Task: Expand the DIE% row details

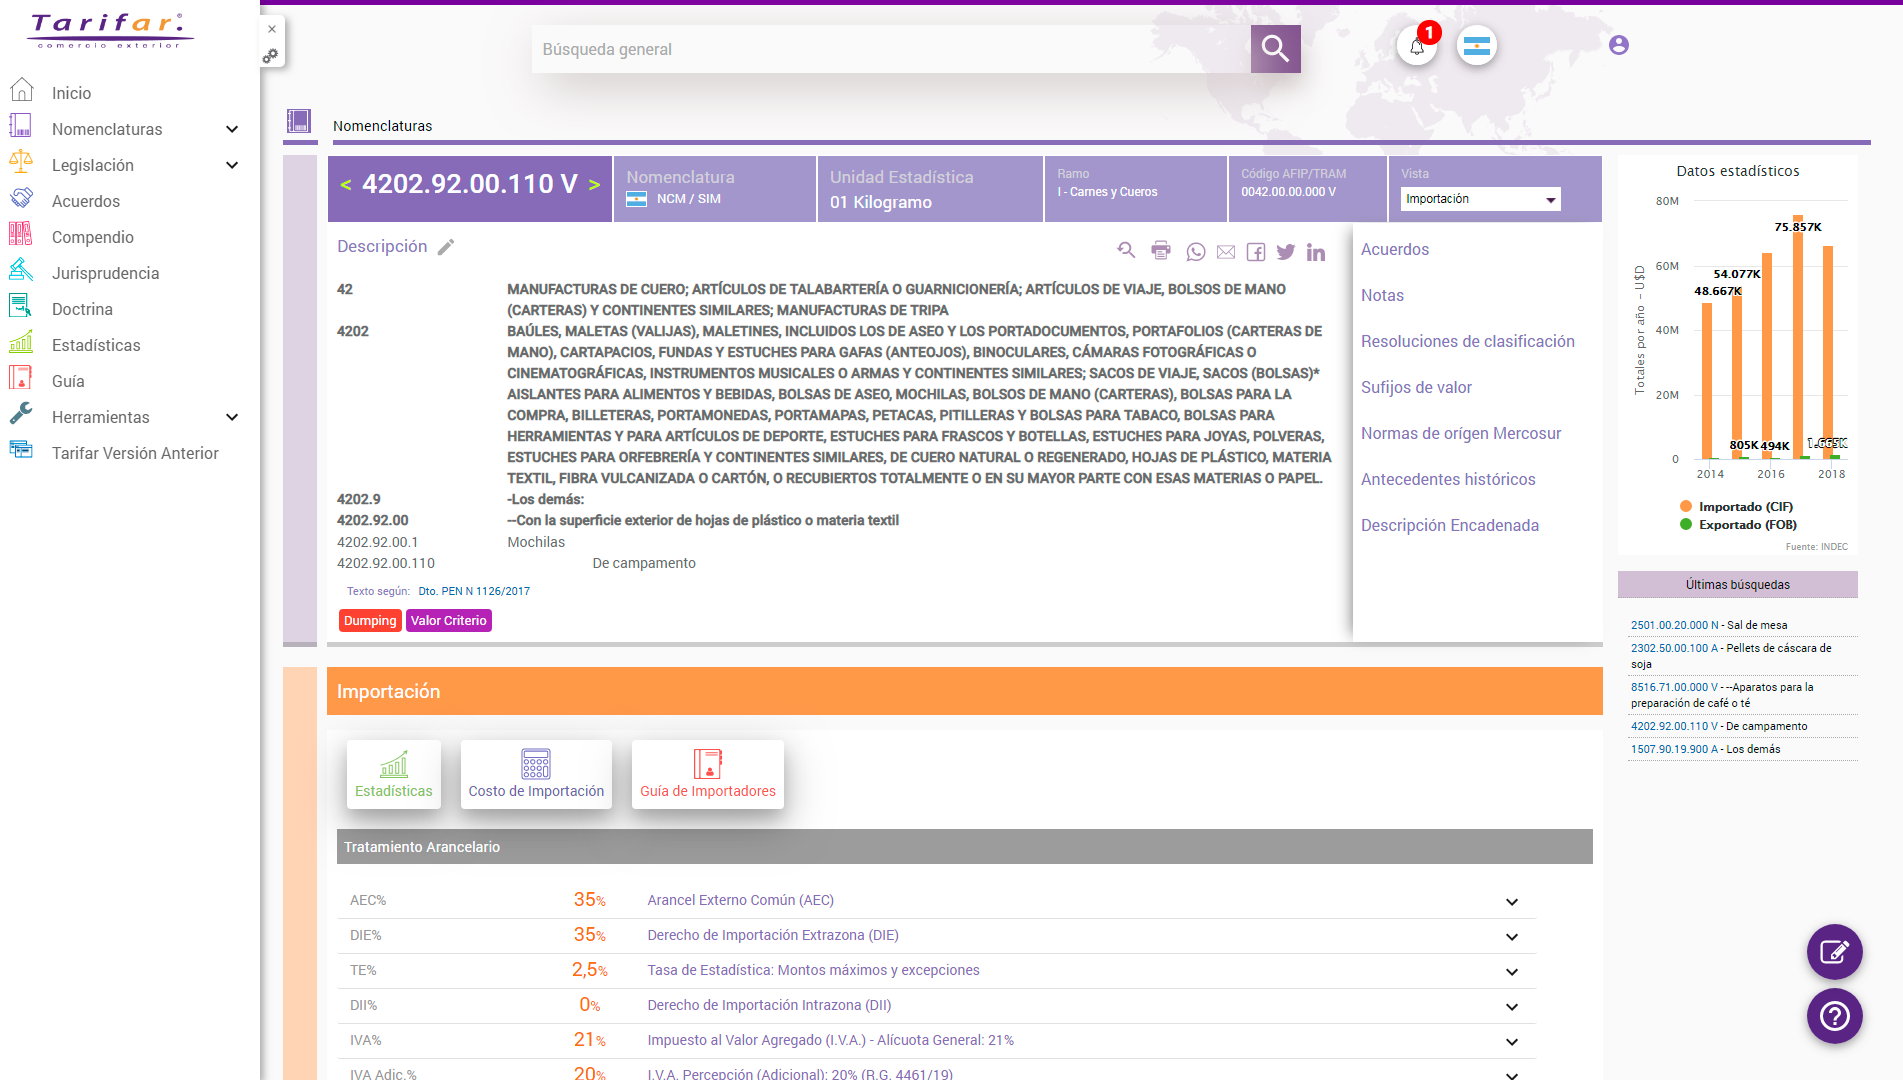Action: click(x=1512, y=936)
